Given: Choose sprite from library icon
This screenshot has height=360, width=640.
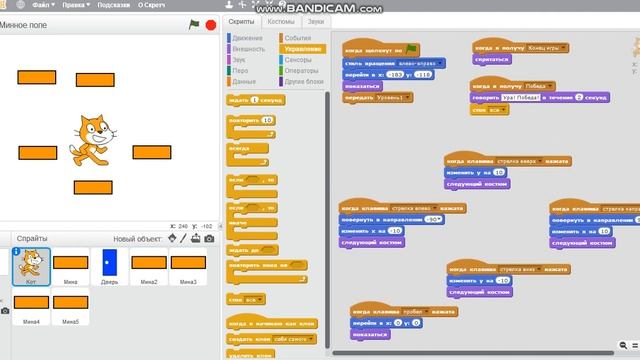Looking at the screenshot, I should coord(172,238).
